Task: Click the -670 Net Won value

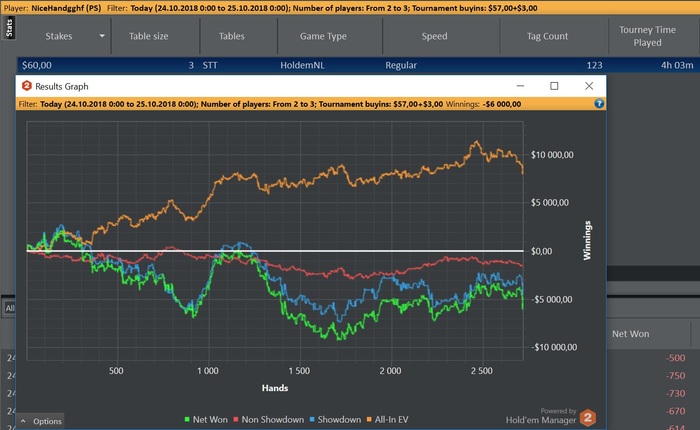Action: coord(675,411)
